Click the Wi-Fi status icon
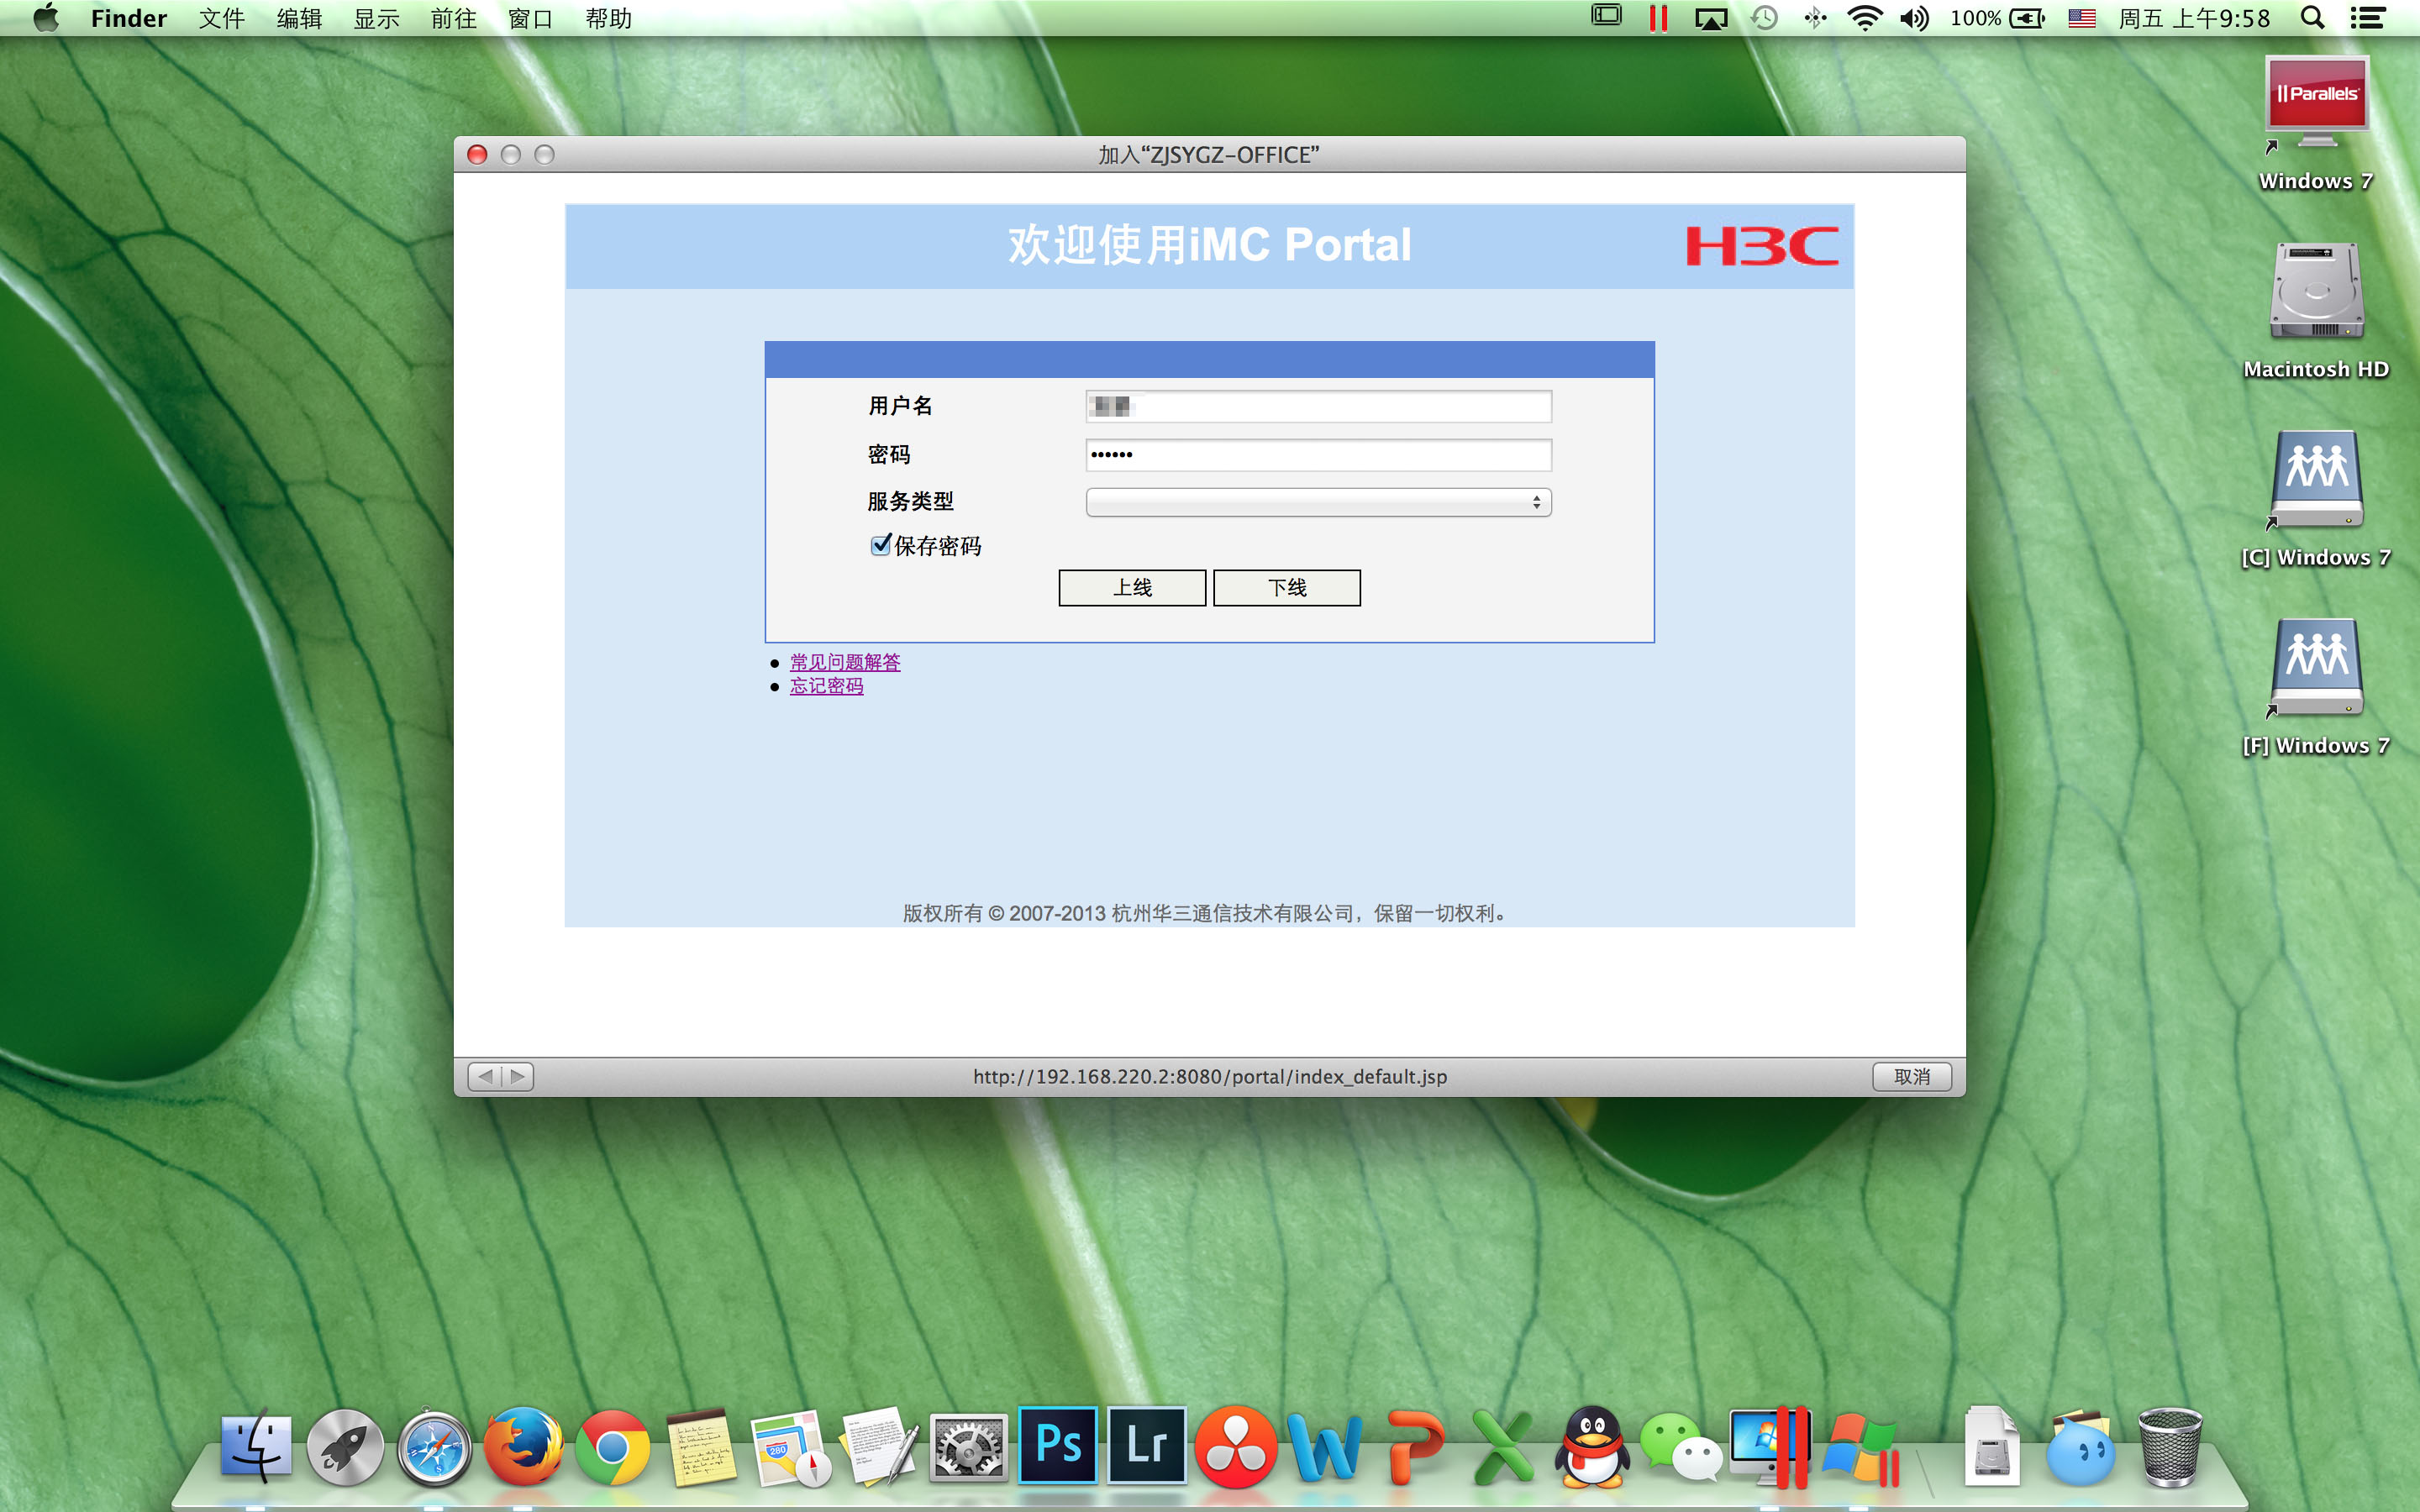 [1864, 18]
